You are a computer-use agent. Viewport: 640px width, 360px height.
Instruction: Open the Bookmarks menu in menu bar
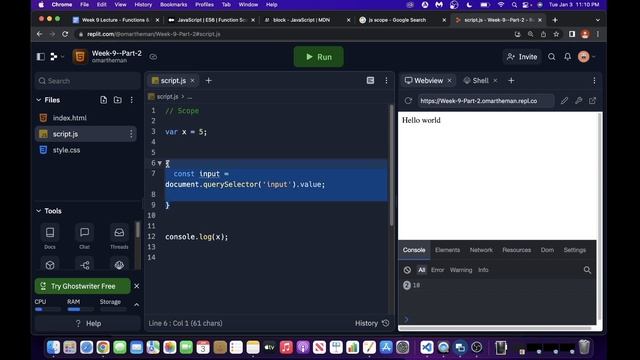pos(173,4)
